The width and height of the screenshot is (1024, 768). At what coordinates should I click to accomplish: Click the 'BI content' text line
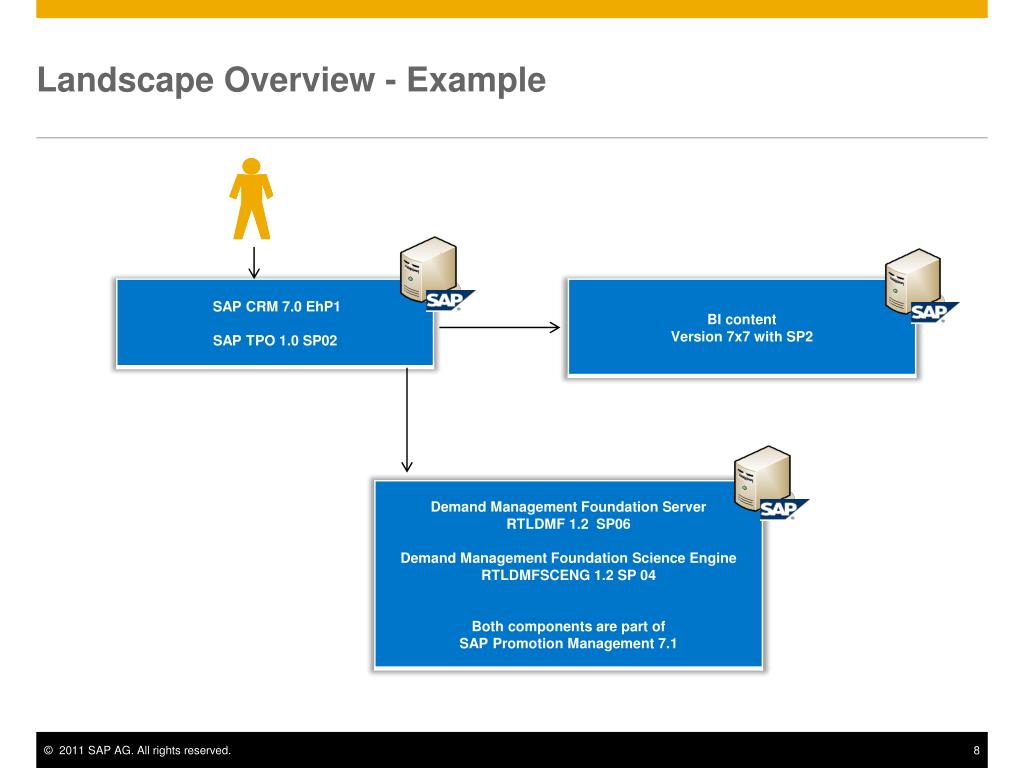click(x=741, y=319)
